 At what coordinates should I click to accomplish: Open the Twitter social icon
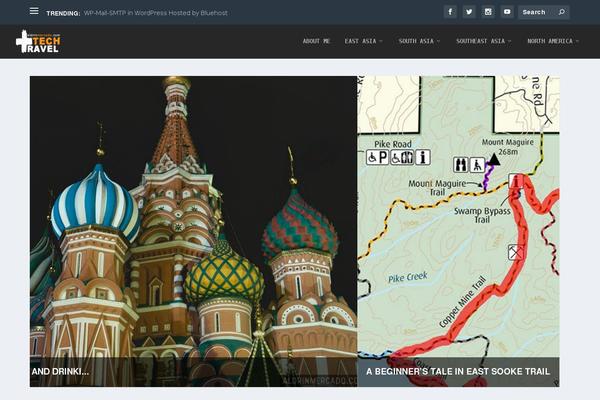pos(469,12)
